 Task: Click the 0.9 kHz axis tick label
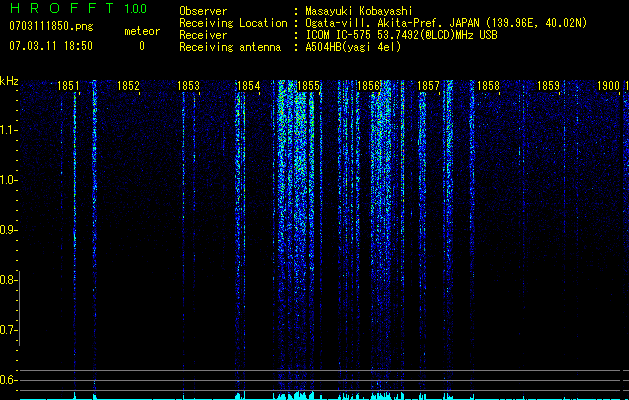coord(8,230)
